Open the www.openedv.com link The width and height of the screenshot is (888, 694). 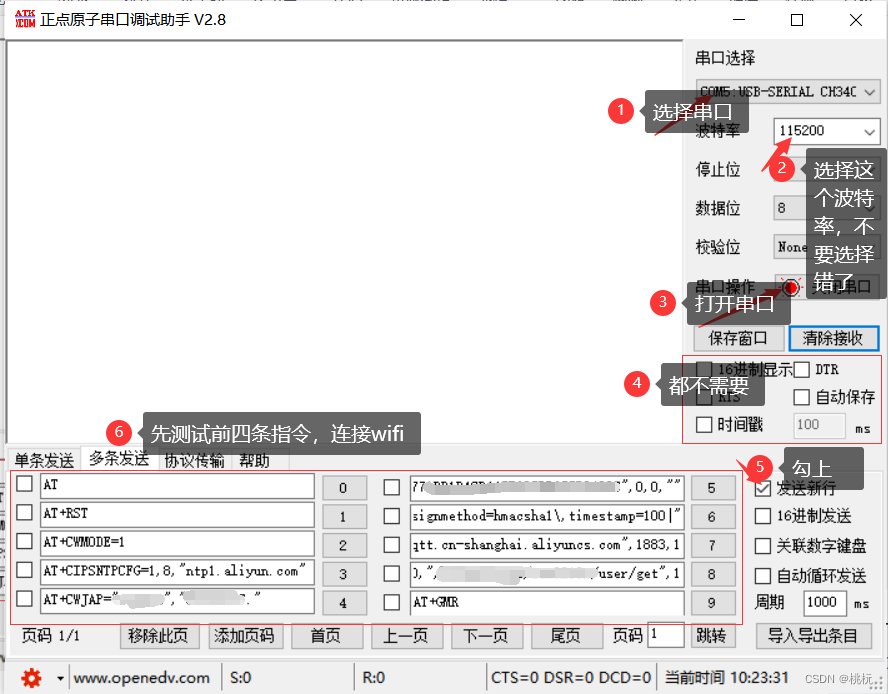(142, 678)
